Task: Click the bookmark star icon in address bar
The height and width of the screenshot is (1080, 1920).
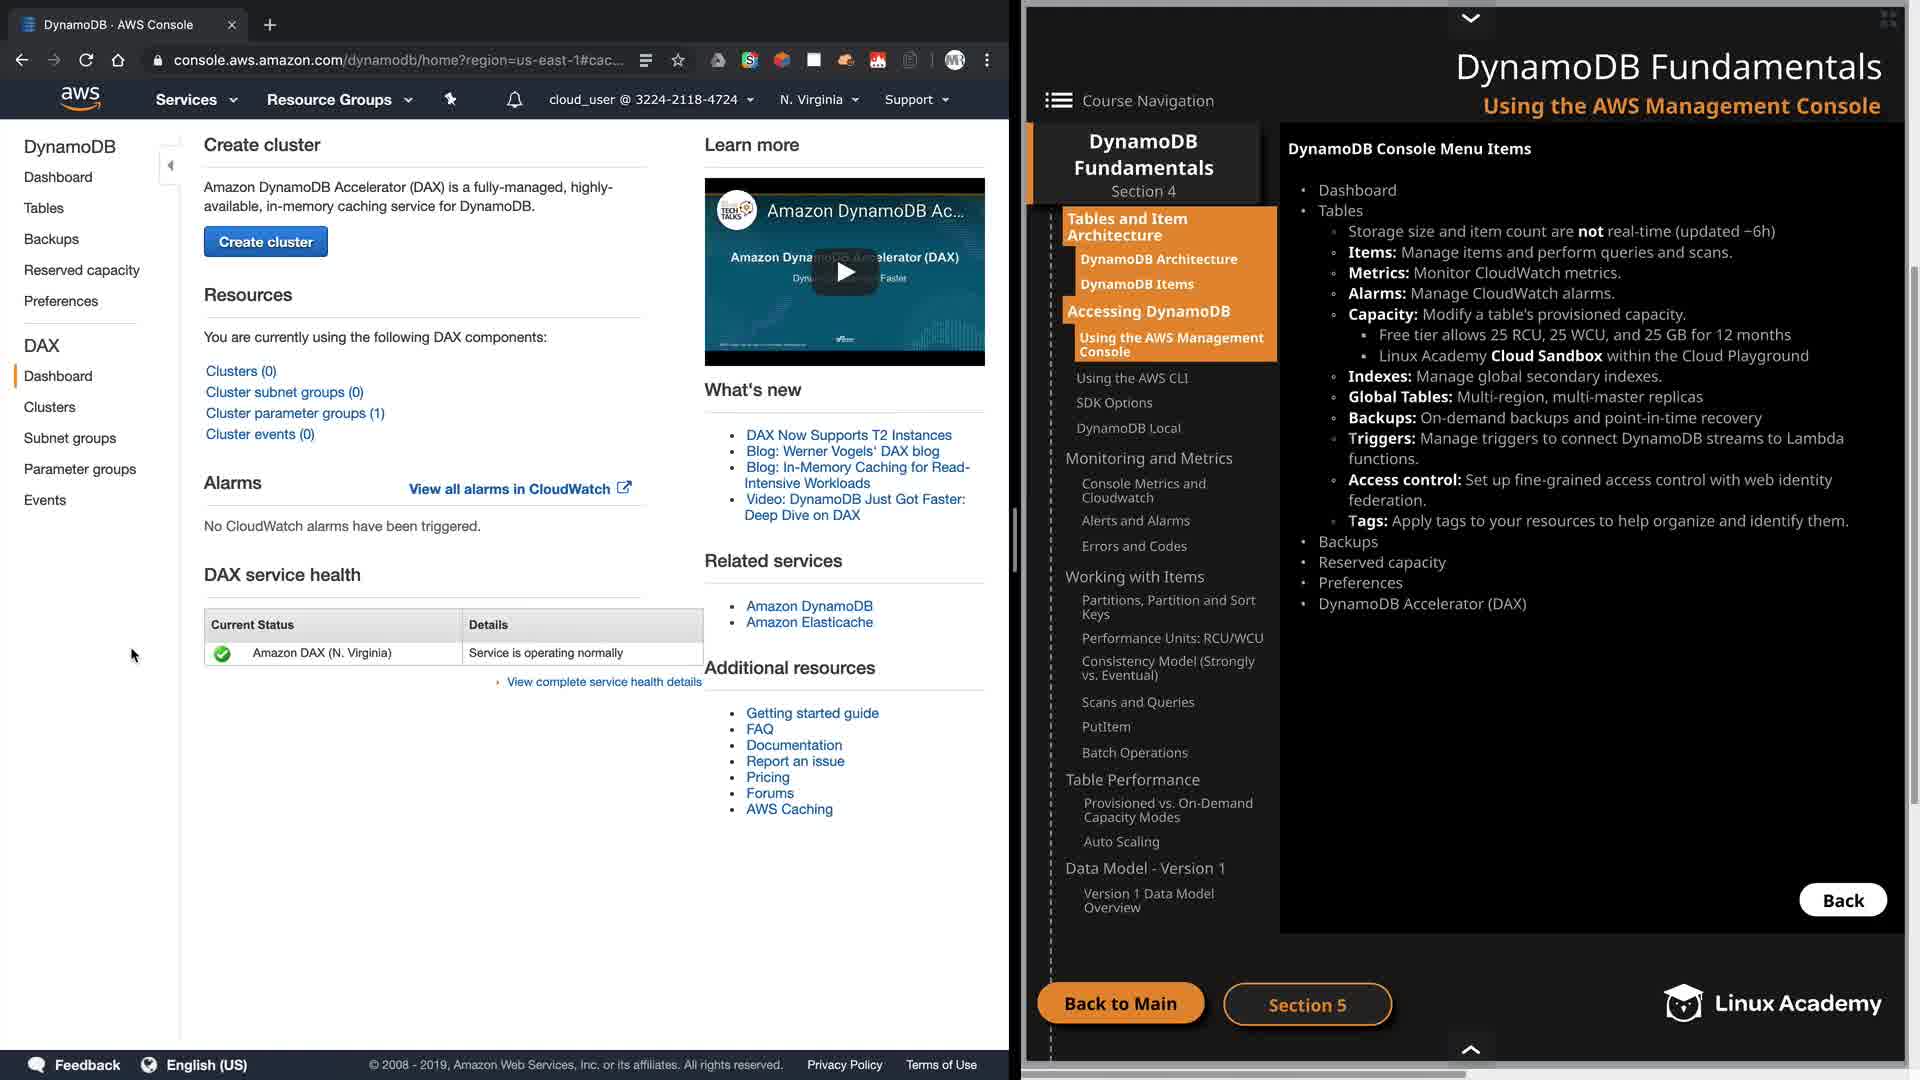Action: point(678,60)
